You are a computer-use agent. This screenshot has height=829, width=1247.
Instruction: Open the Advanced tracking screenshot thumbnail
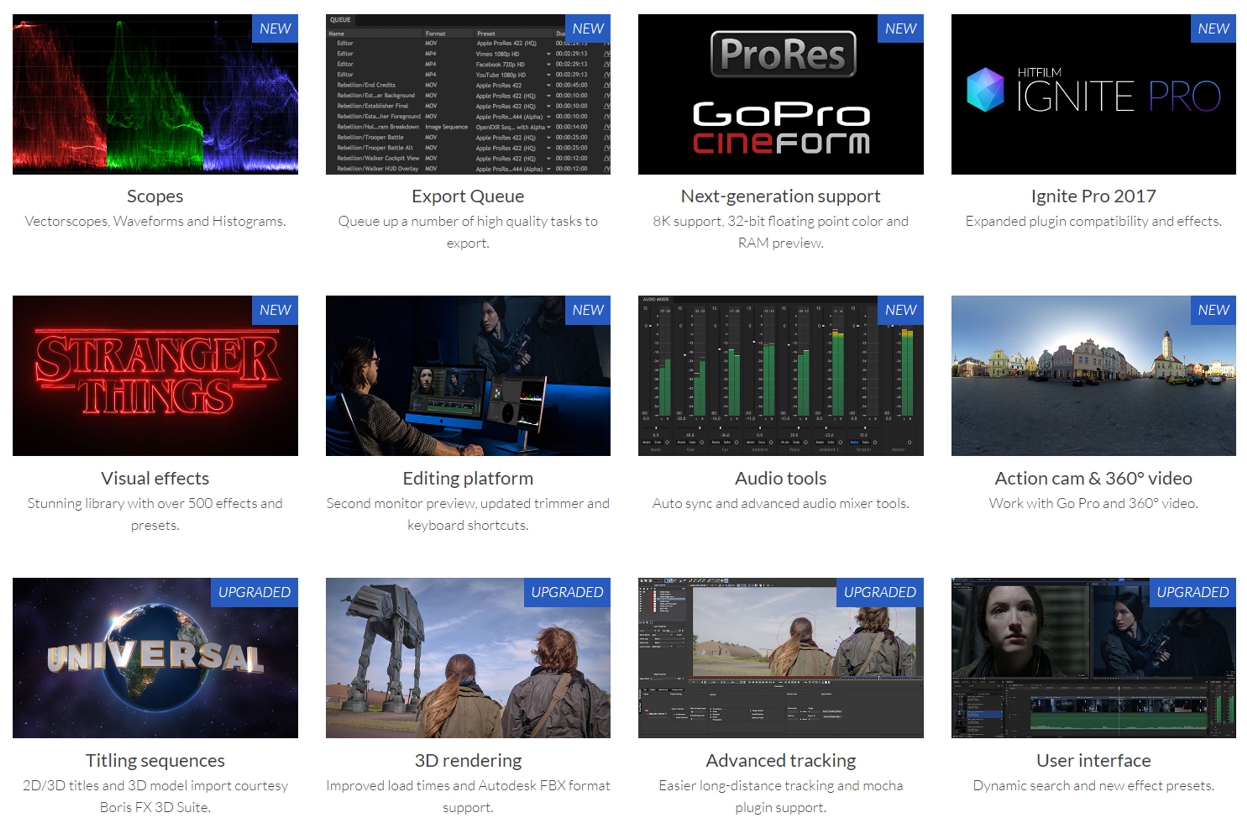[x=781, y=658]
